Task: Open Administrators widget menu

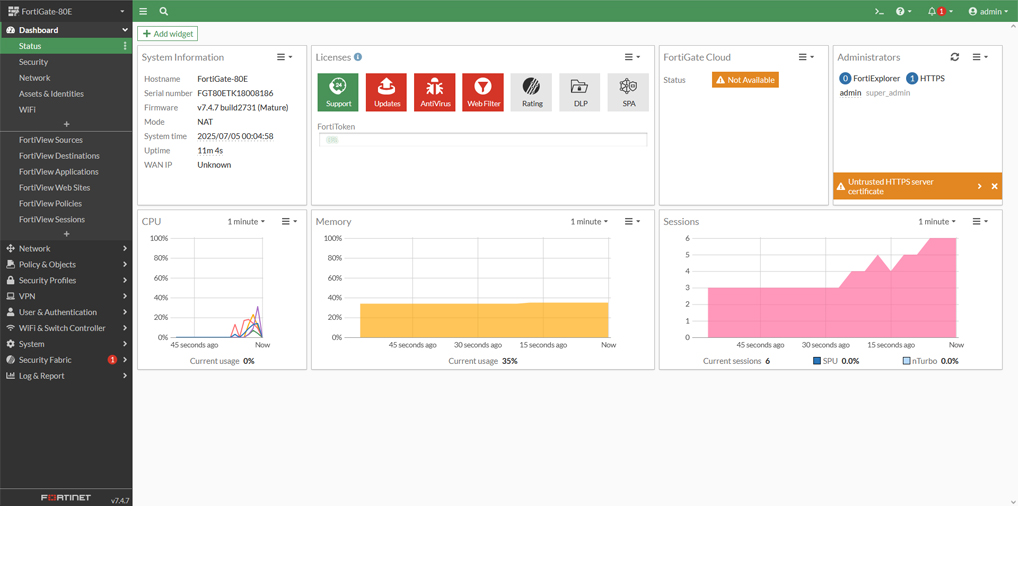Action: [980, 57]
